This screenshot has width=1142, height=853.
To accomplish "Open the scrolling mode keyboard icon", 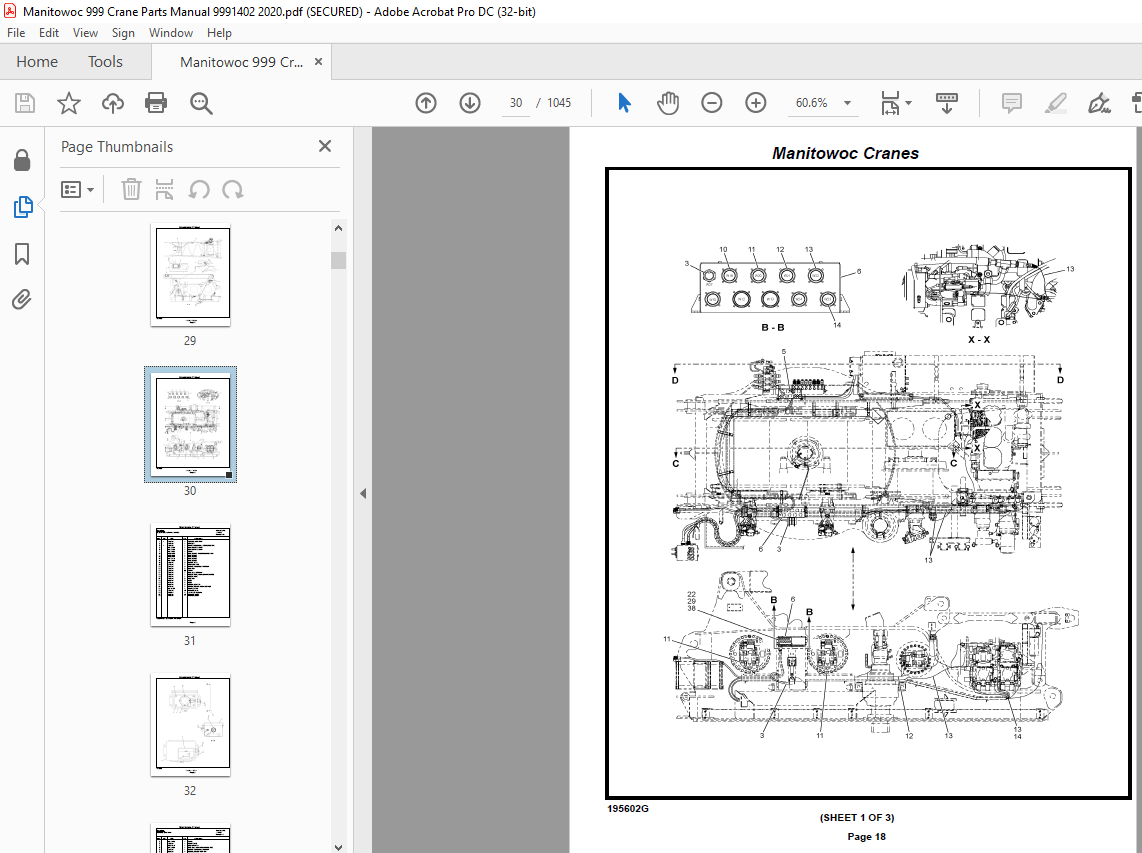I will click(946, 103).
